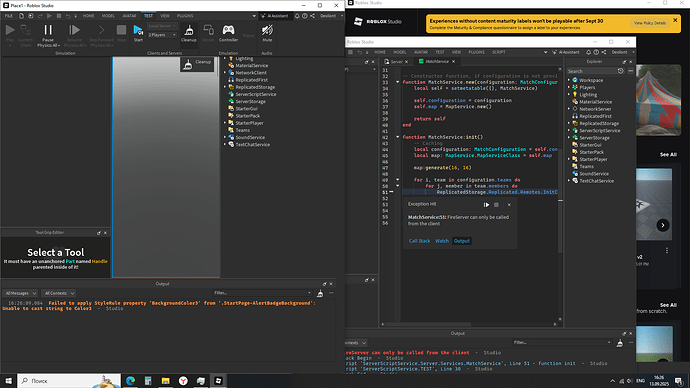Select ServerStorage in right Explorer

[x=594, y=138]
